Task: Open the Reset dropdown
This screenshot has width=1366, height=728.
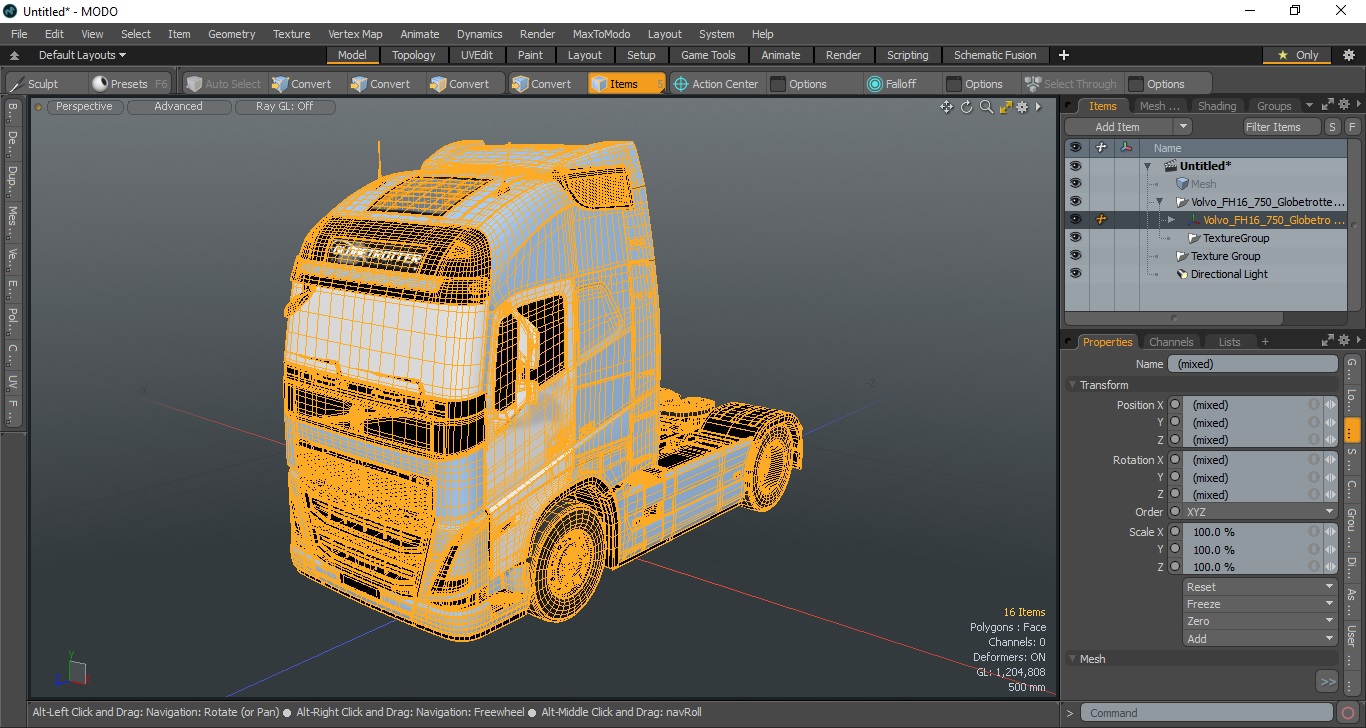Action: coord(1260,587)
